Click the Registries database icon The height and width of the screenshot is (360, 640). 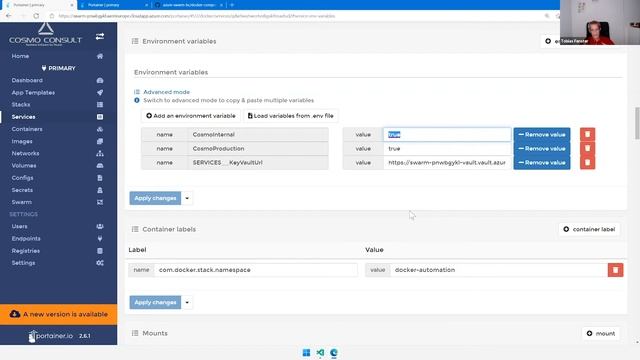coord(100,251)
